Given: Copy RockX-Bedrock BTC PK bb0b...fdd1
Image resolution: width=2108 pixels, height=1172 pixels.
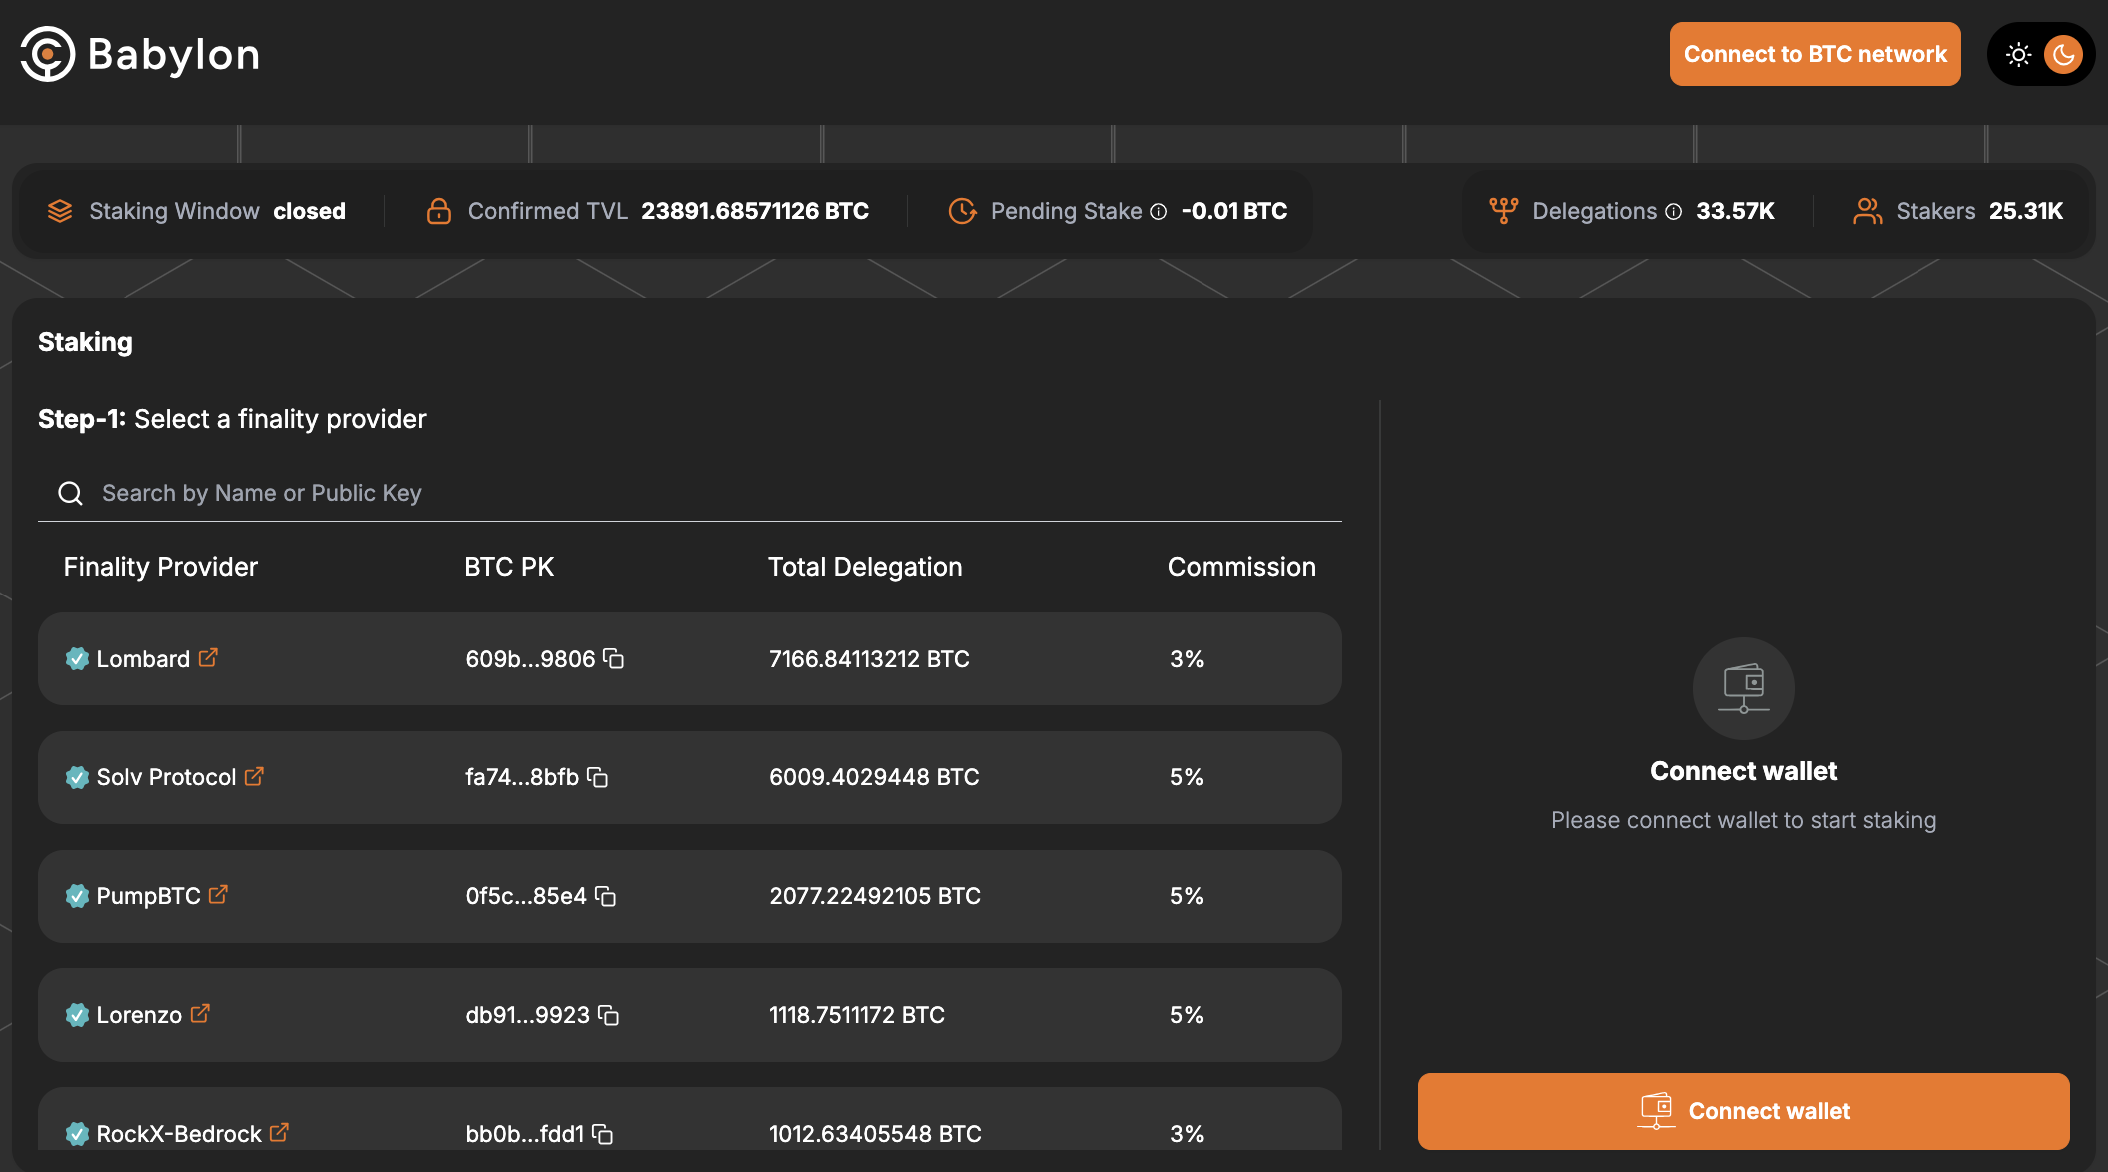Looking at the screenshot, I should pos(603,1134).
